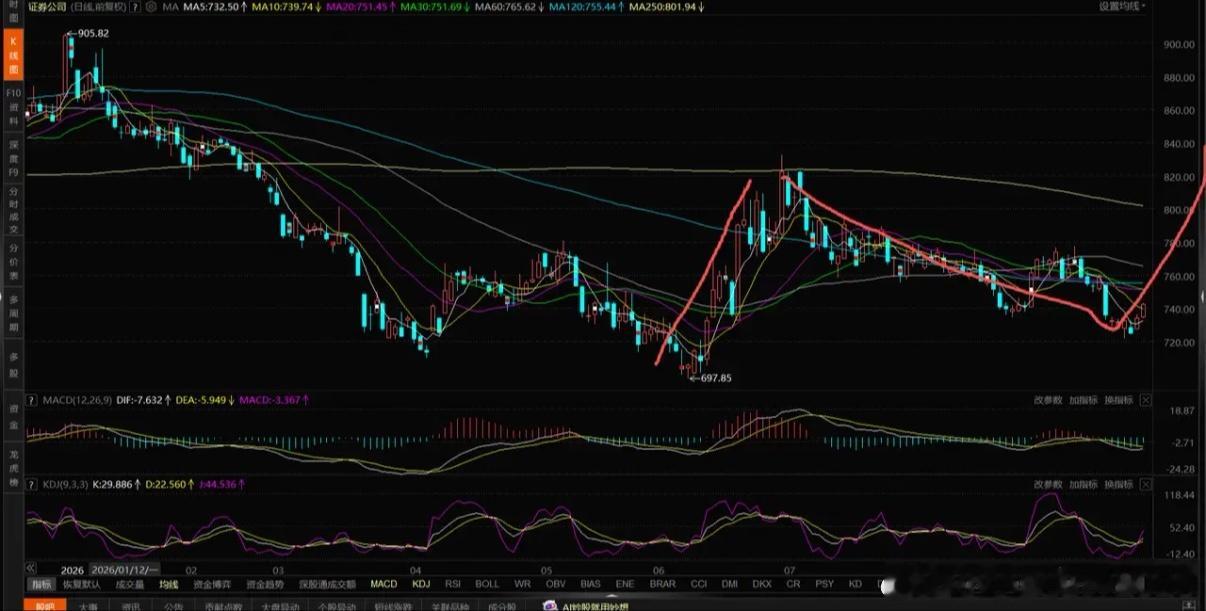1206x611 pixels.
Task: Select the DMI indicator
Action: [730, 584]
